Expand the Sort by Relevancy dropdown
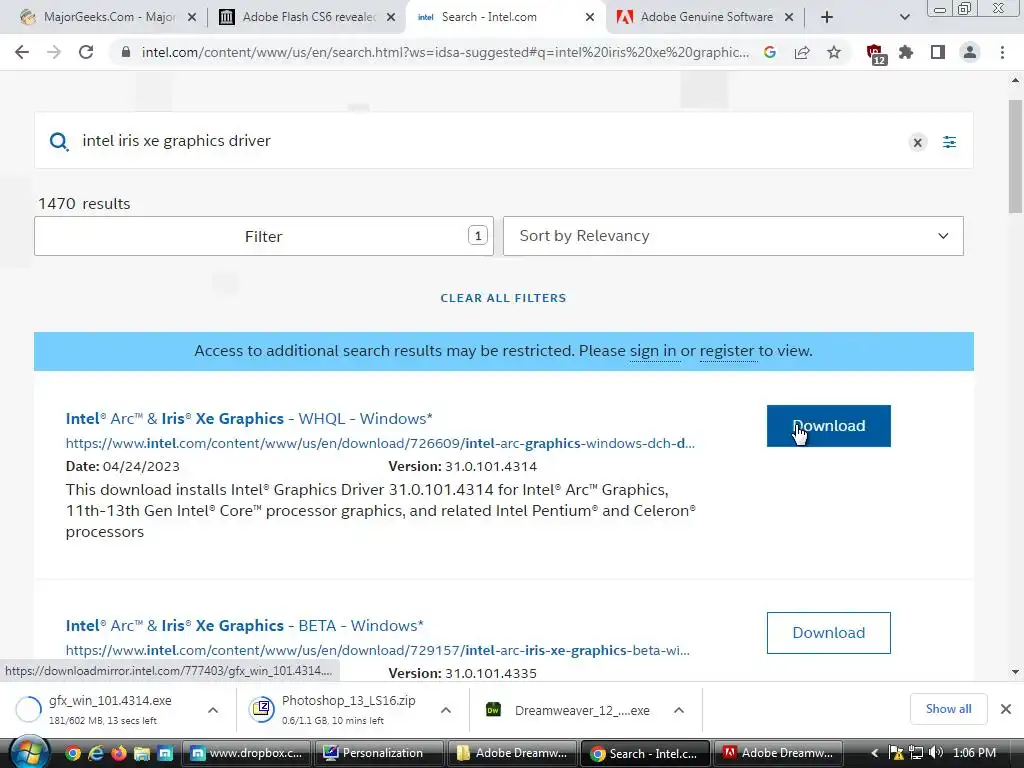The width and height of the screenshot is (1024, 768). point(733,236)
